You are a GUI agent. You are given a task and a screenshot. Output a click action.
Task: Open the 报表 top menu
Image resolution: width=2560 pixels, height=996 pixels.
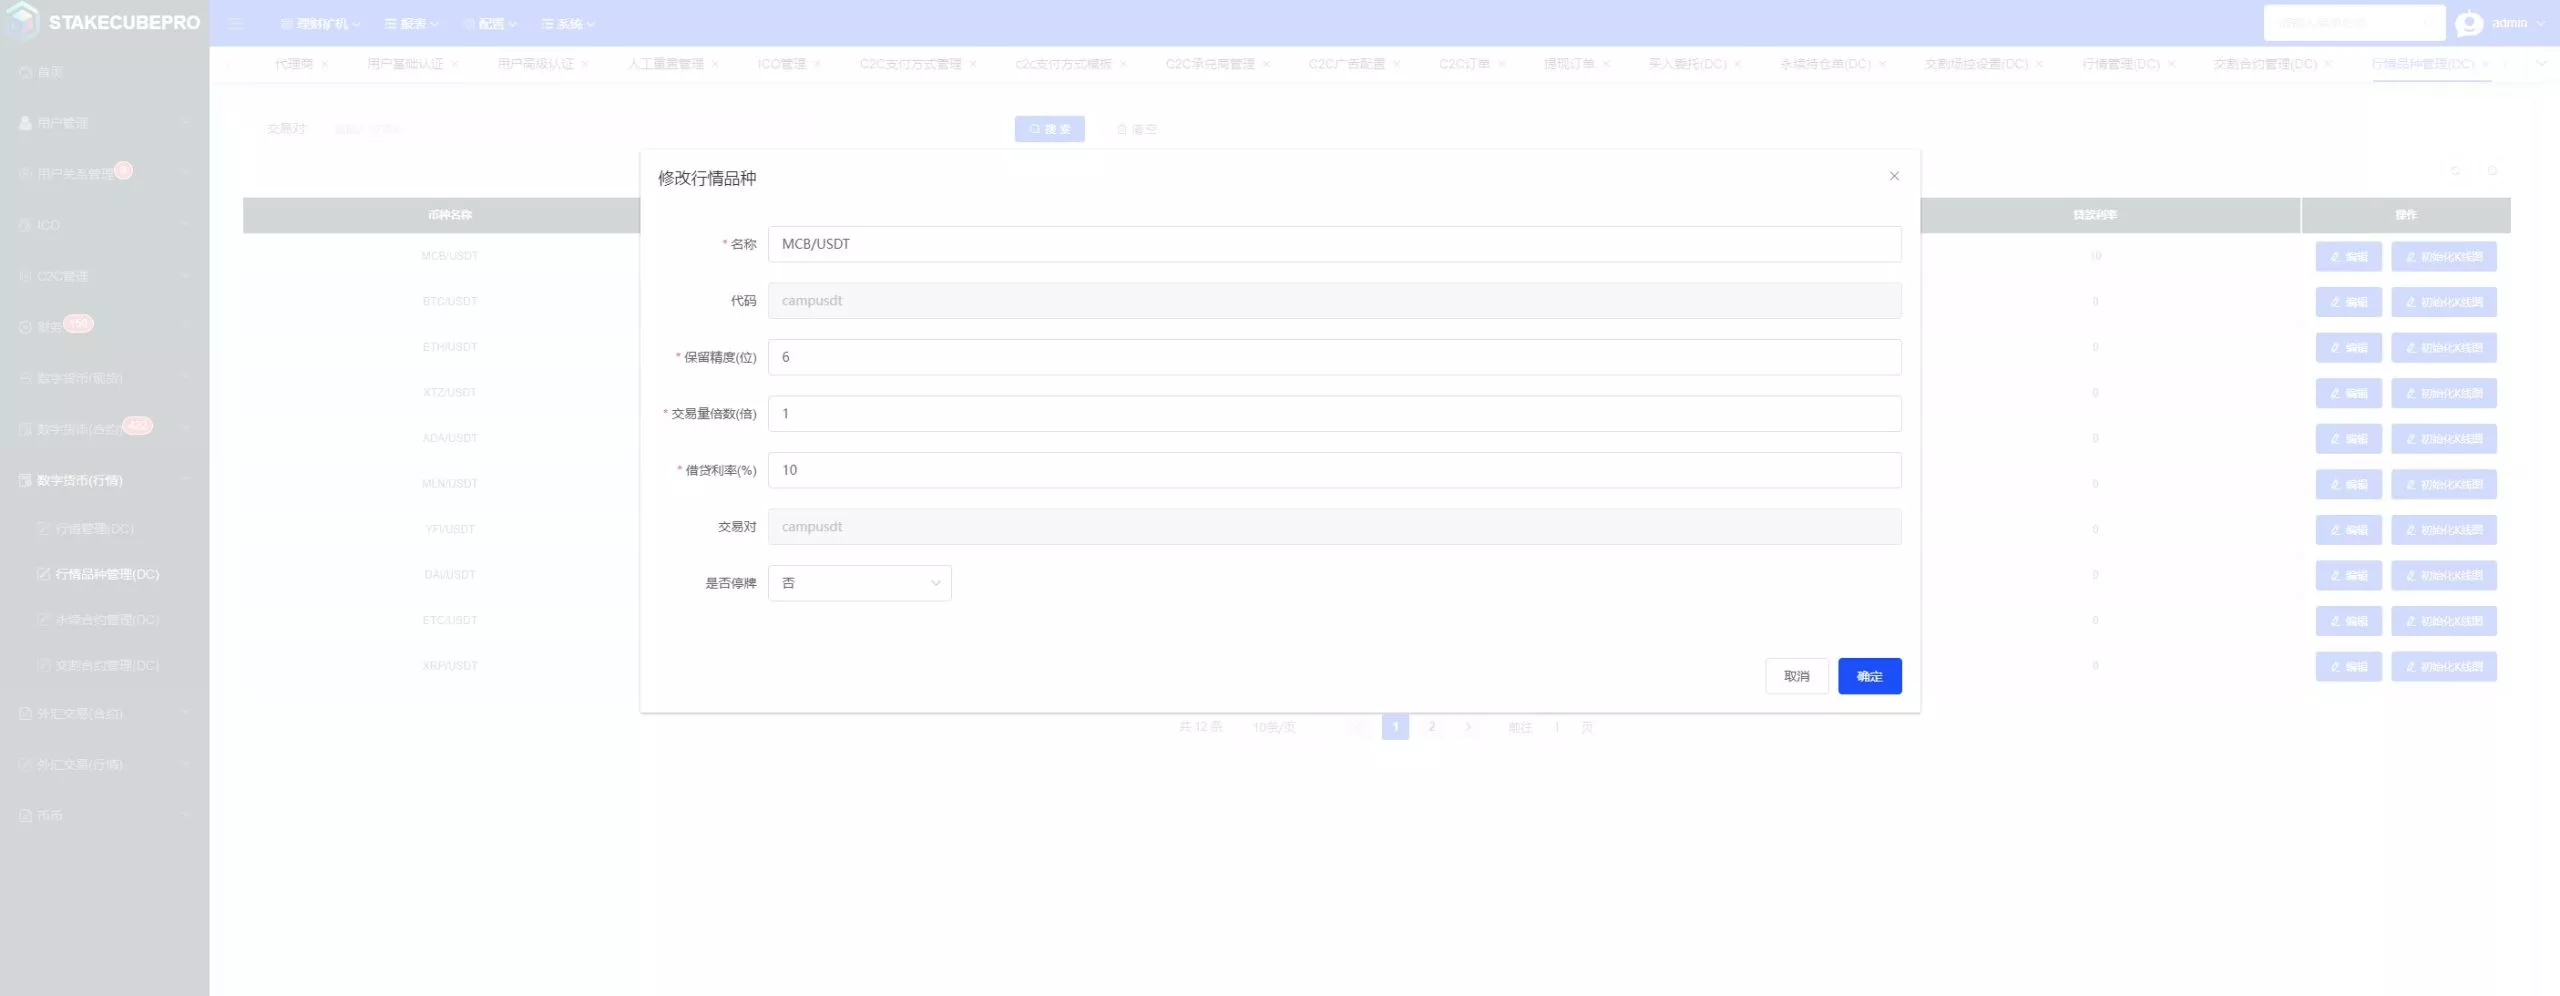[x=412, y=24]
